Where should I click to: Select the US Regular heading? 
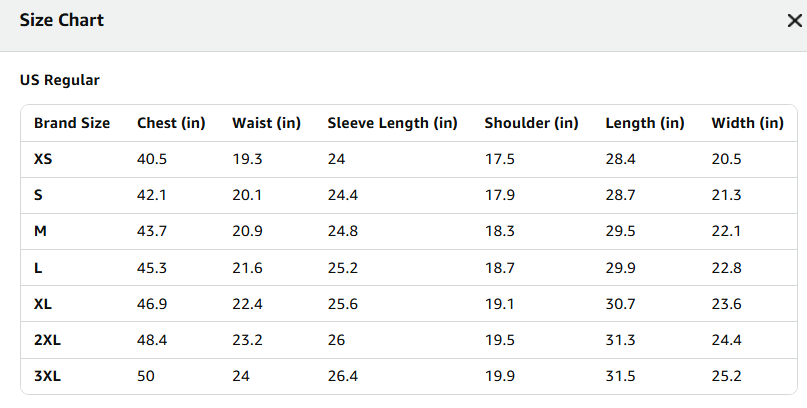60,80
